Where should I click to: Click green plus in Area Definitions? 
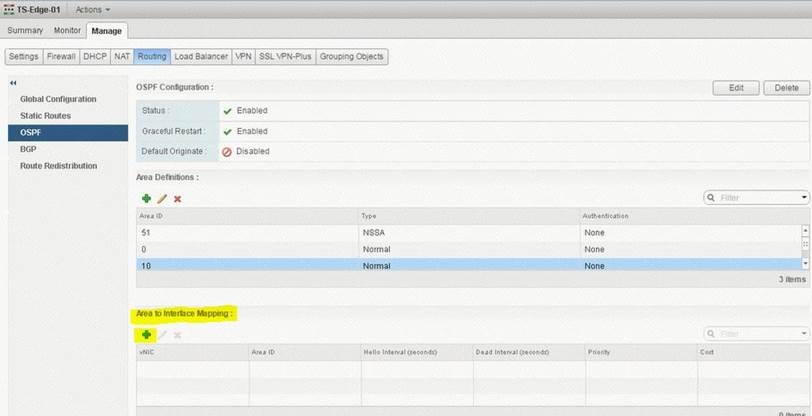pos(146,199)
